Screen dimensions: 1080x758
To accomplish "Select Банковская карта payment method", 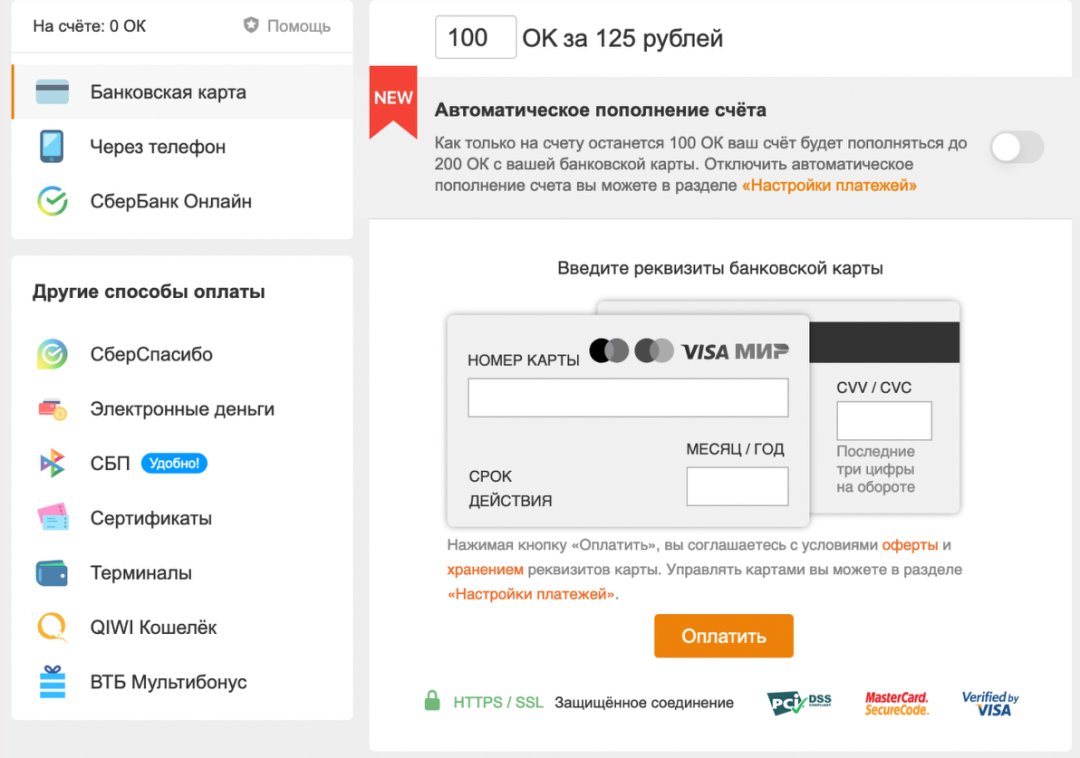I will [168, 92].
